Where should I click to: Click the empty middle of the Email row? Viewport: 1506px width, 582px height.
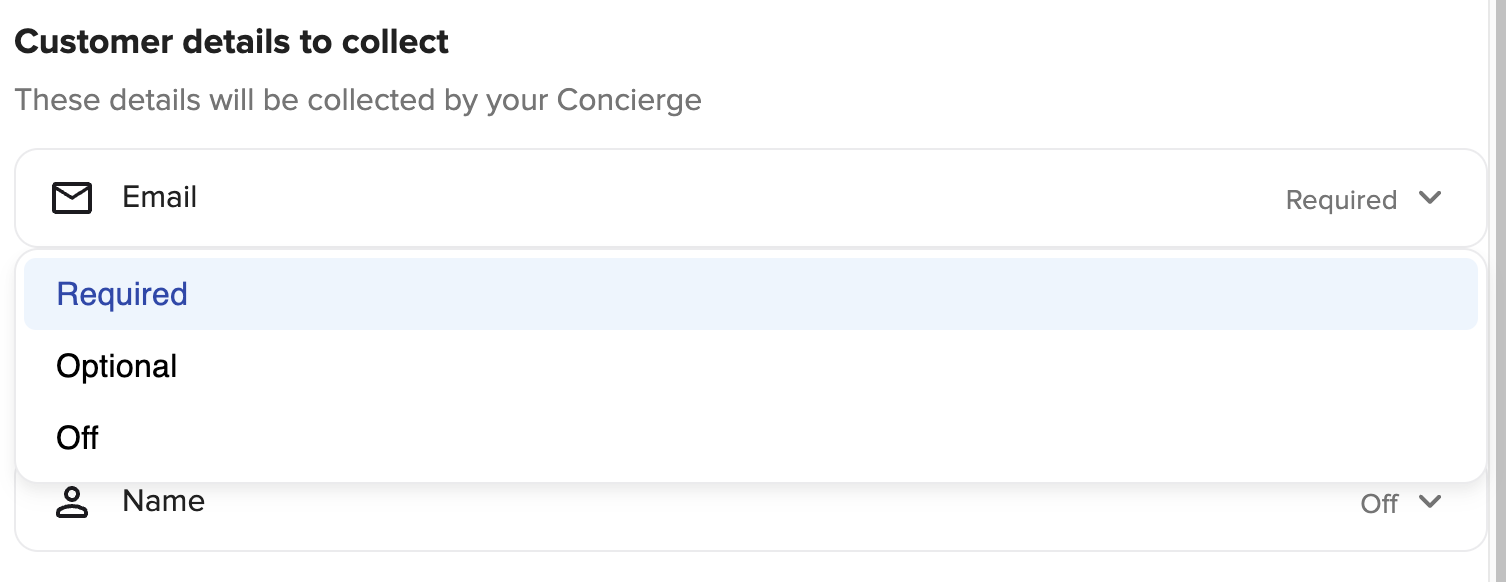(x=740, y=198)
